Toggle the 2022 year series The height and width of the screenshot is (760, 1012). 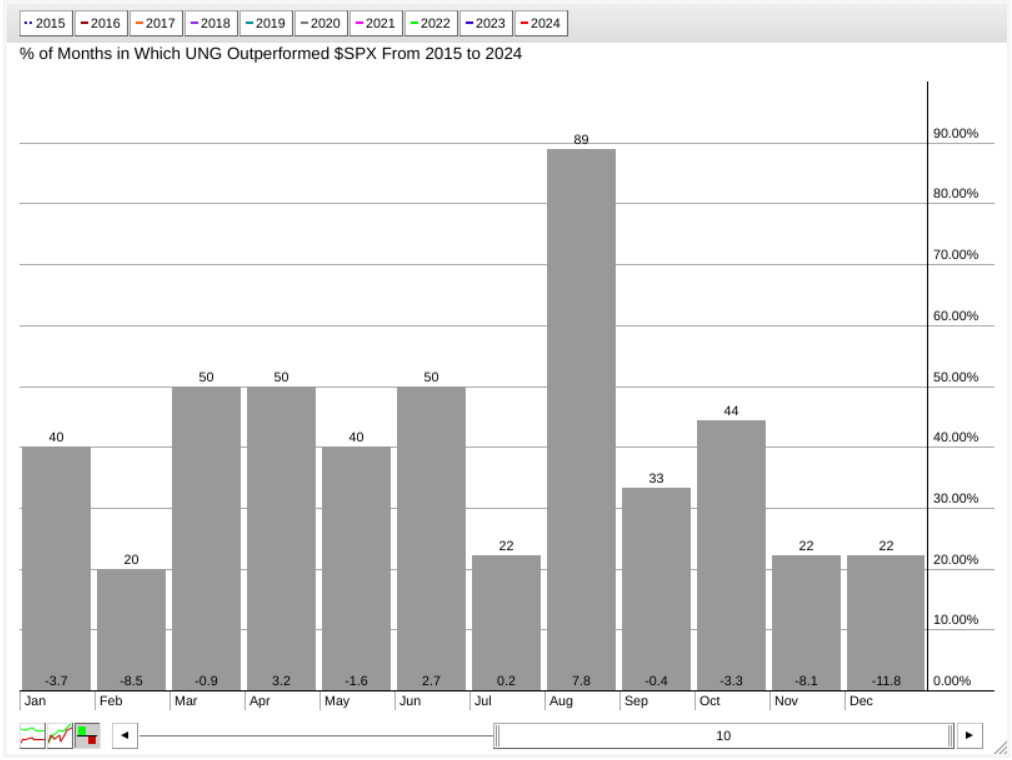[430, 23]
